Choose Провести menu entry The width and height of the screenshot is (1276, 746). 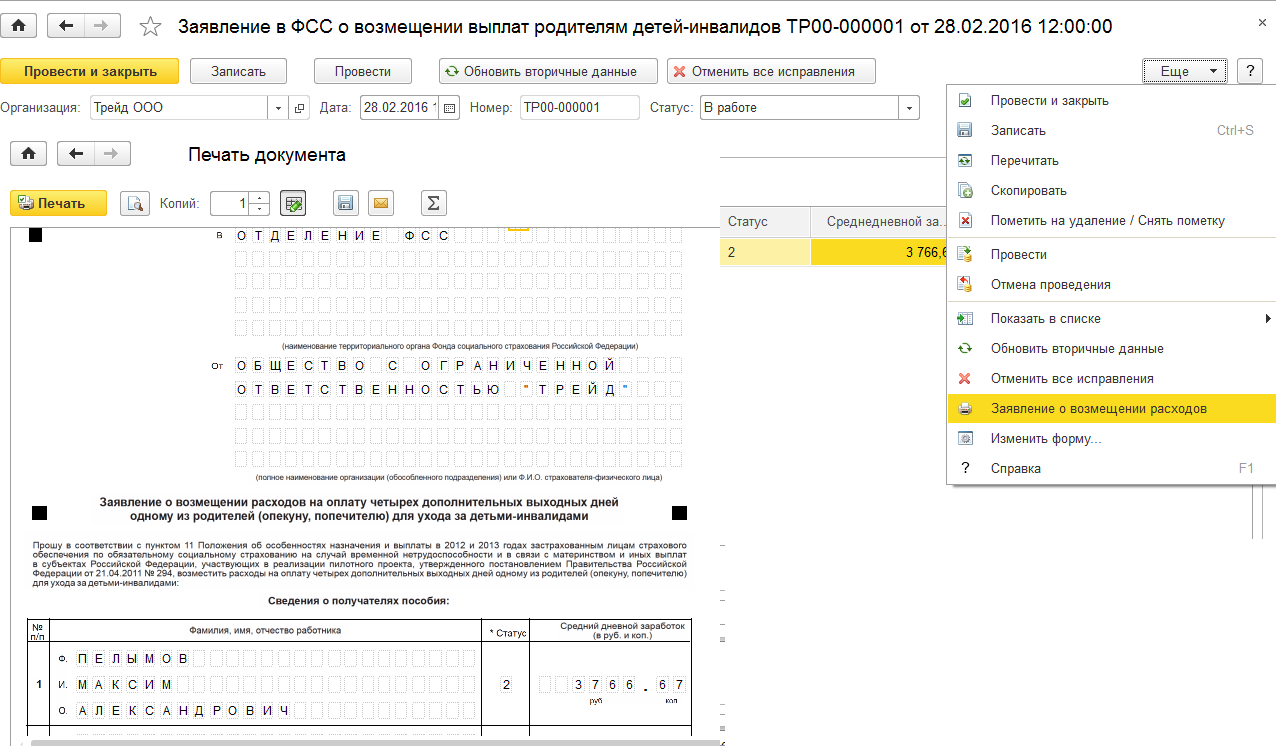tap(1111, 255)
